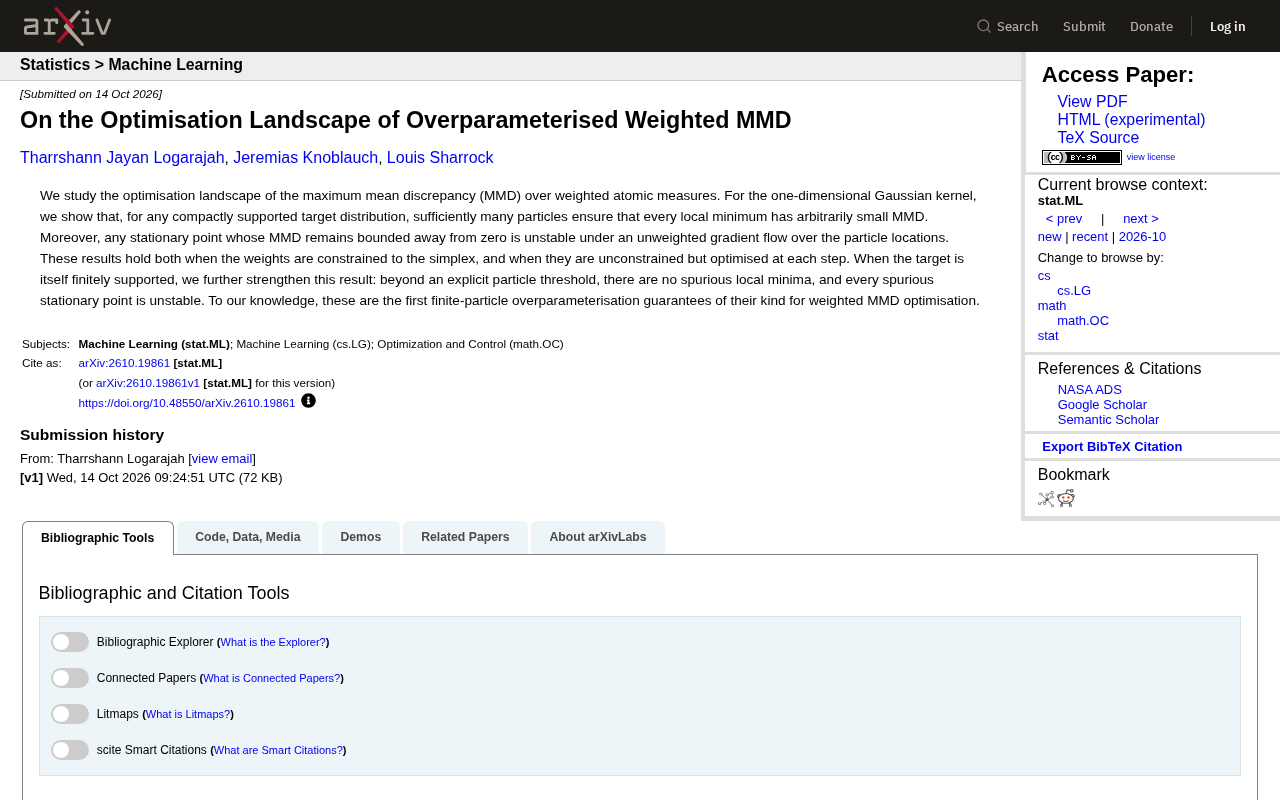Click the CC BY-SA license badge
This screenshot has height=800, width=1280.
[1082, 157]
